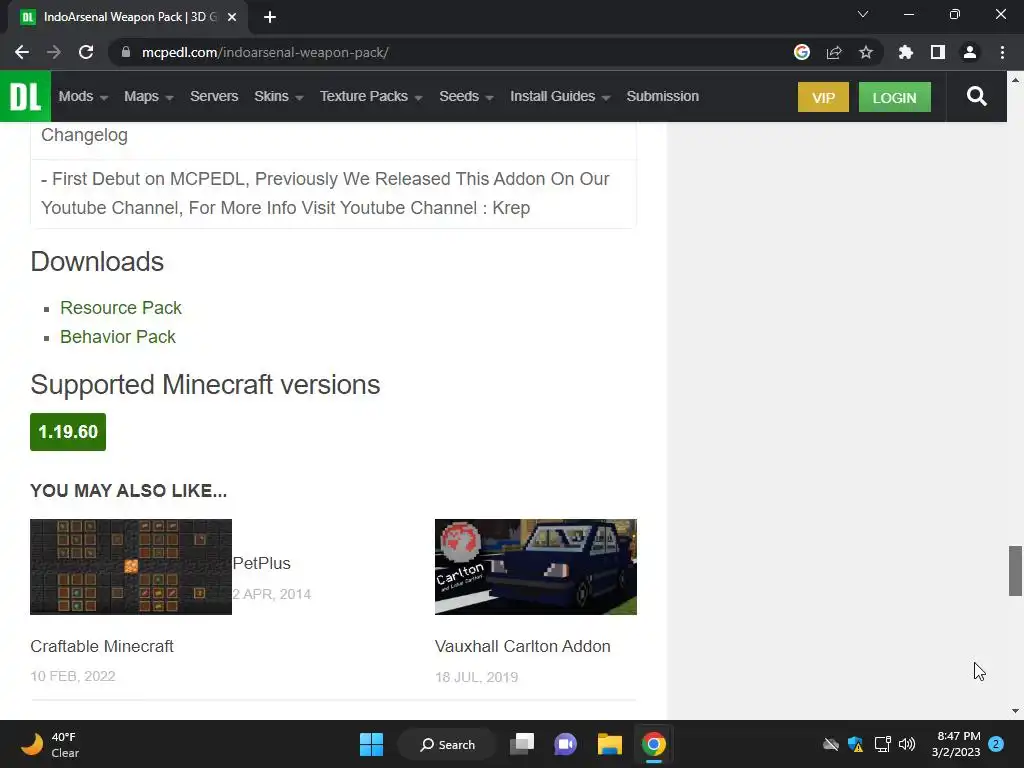The width and height of the screenshot is (1024, 768).
Task: Click the page vertical scrollbar thumb
Action: point(1015,571)
